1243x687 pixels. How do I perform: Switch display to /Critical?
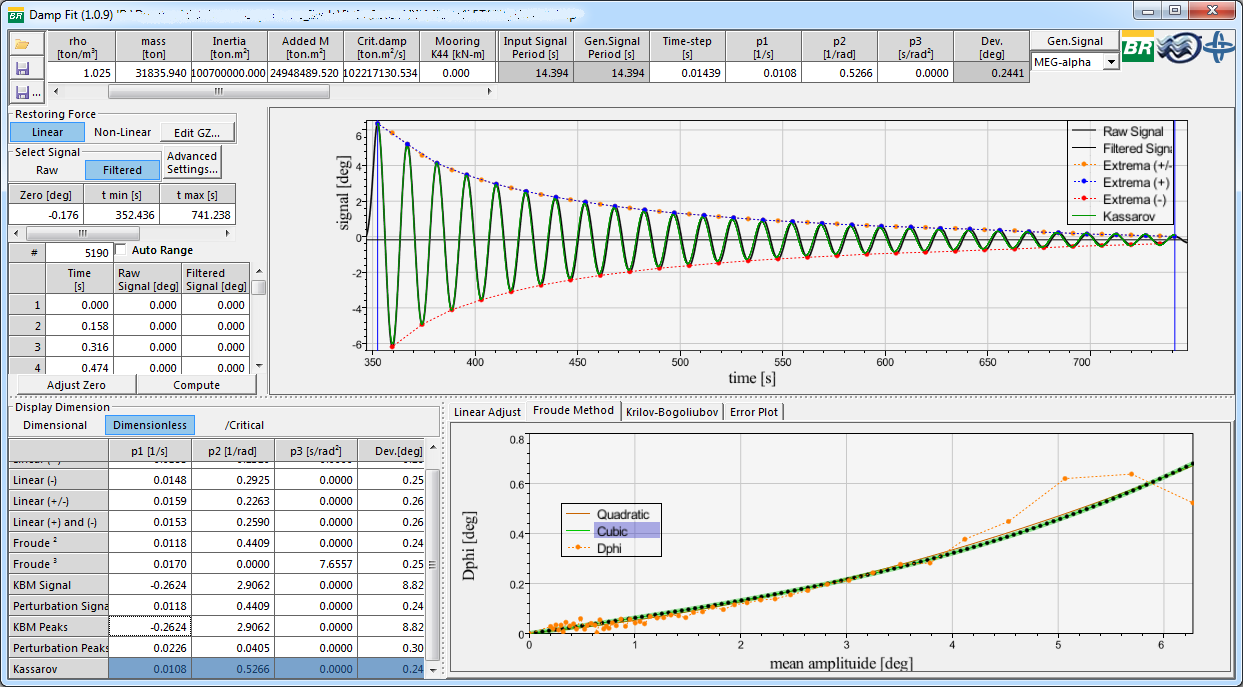pos(244,425)
